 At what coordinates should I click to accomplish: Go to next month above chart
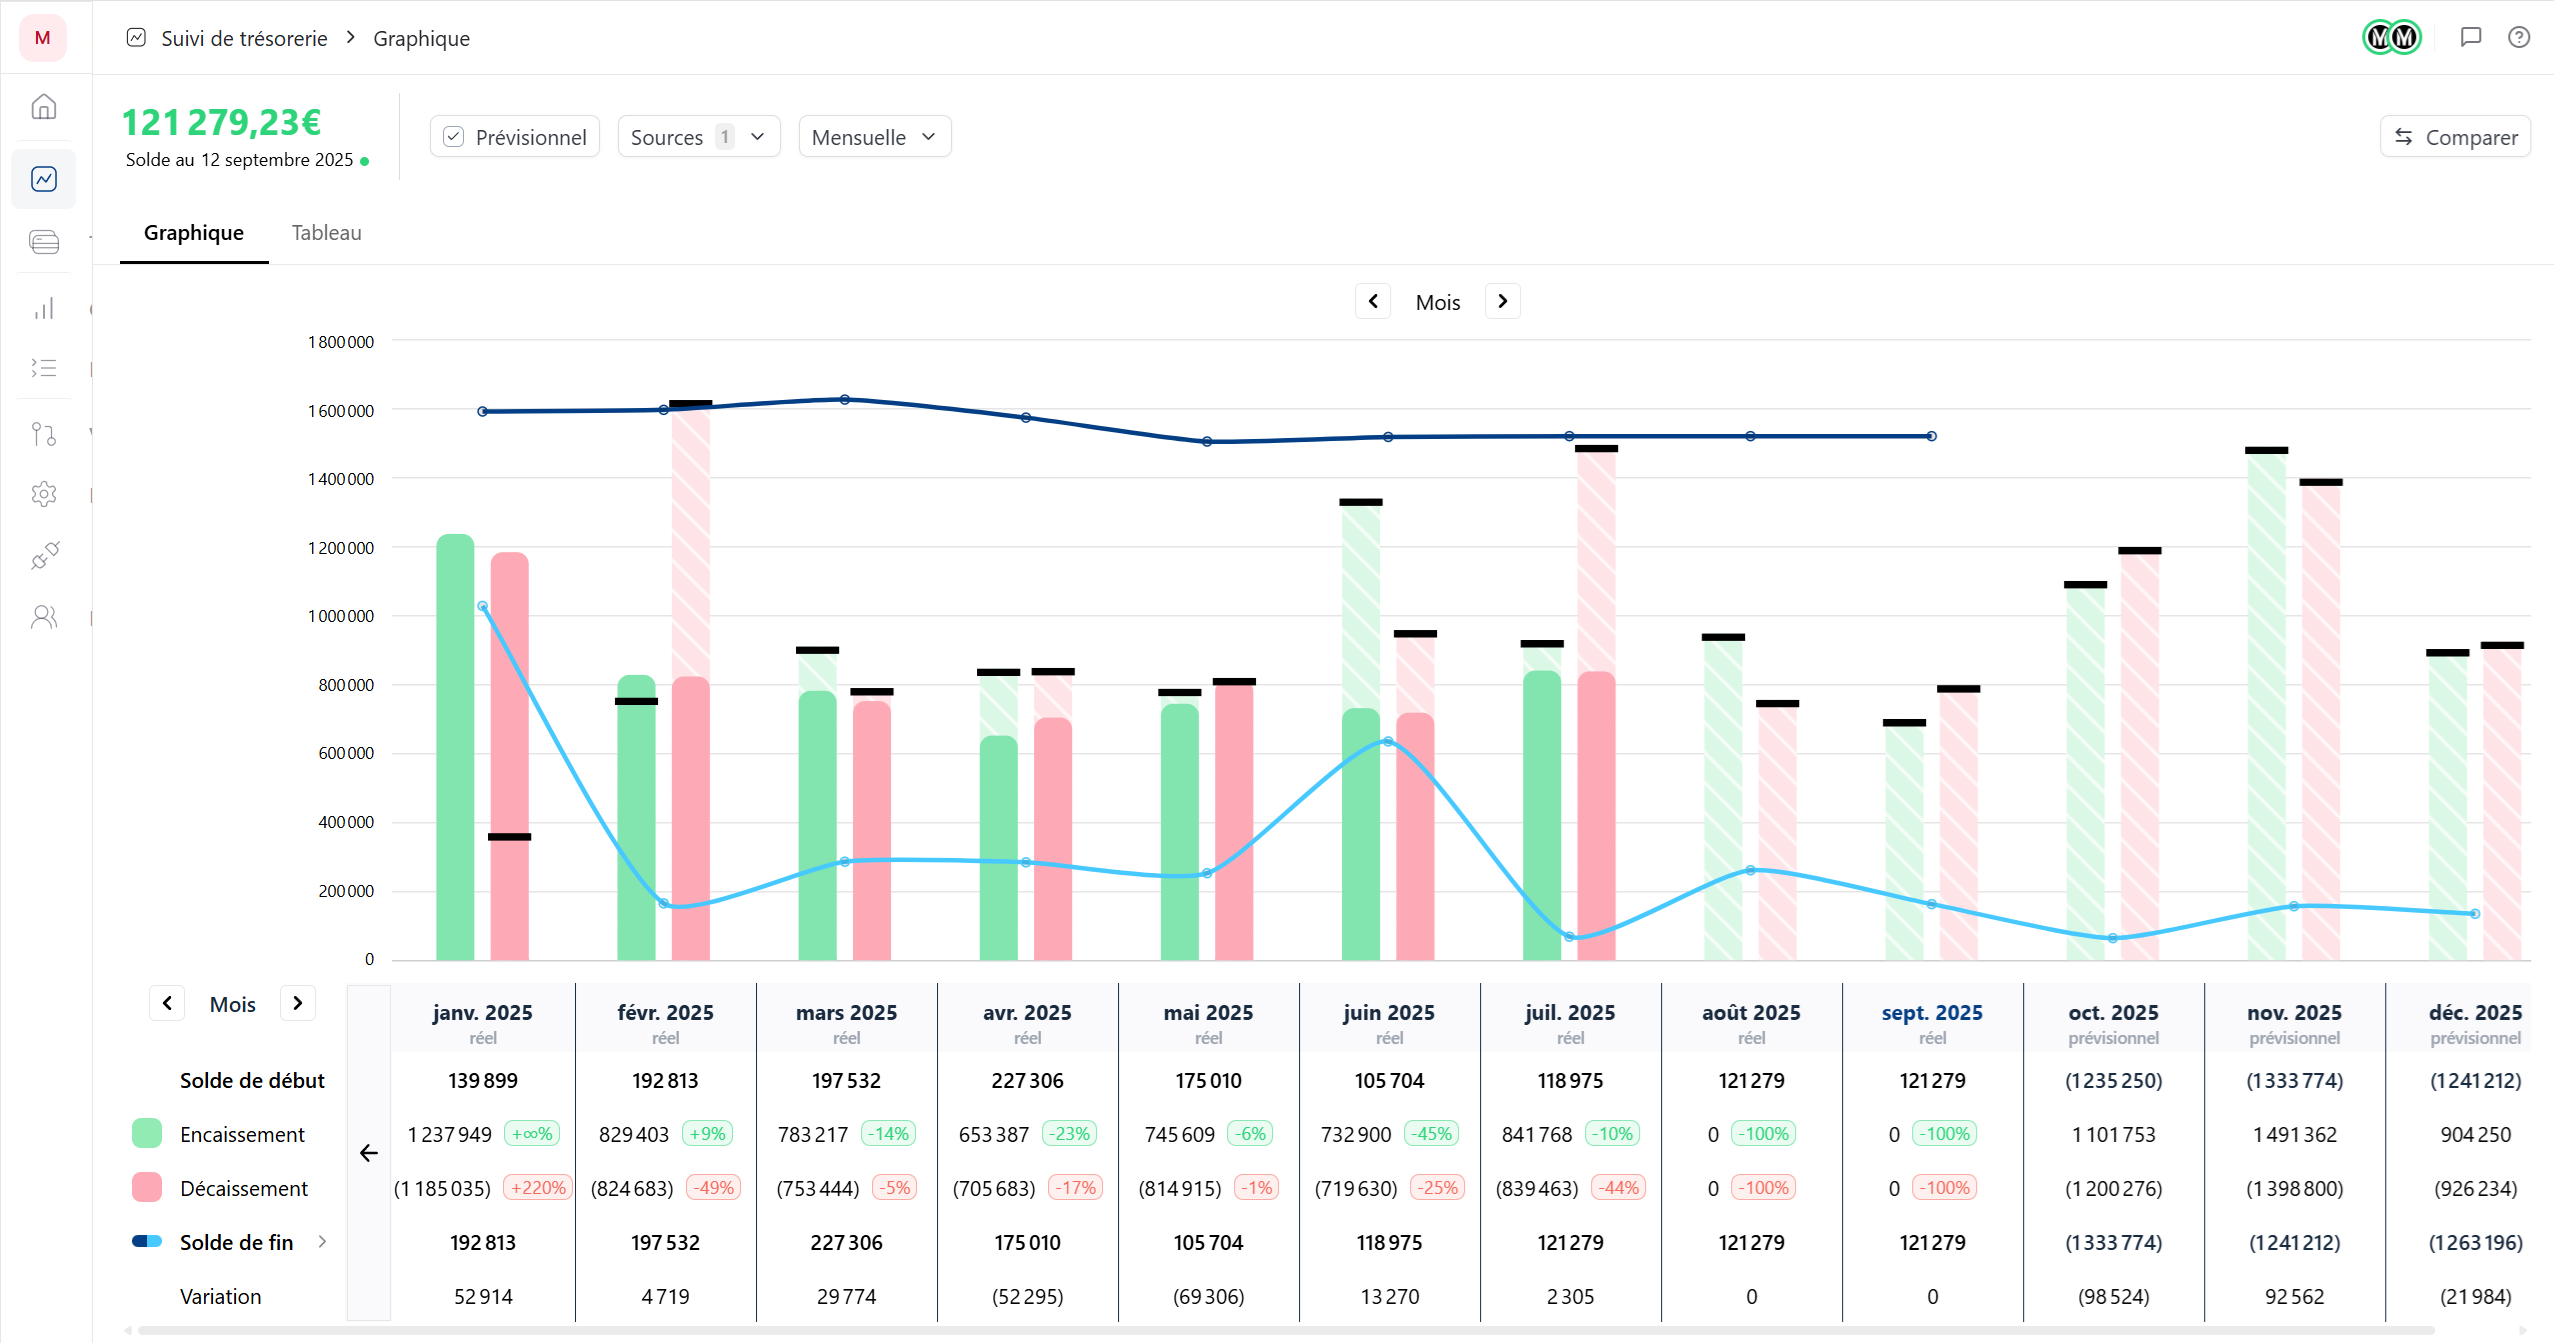click(1502, 301)
